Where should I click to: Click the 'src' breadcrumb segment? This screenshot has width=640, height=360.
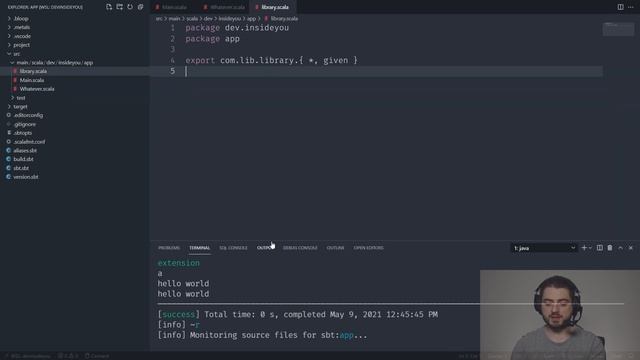pyautogui.click(x=159, y=19)
